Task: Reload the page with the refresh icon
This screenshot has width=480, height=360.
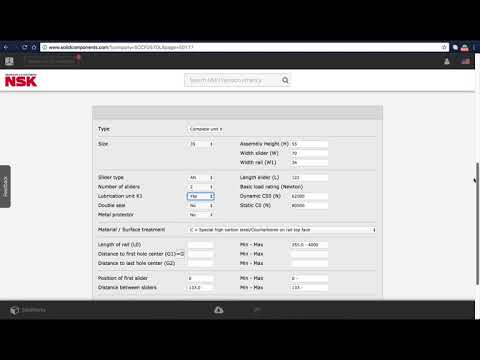Action: click(x=25, y=47)
